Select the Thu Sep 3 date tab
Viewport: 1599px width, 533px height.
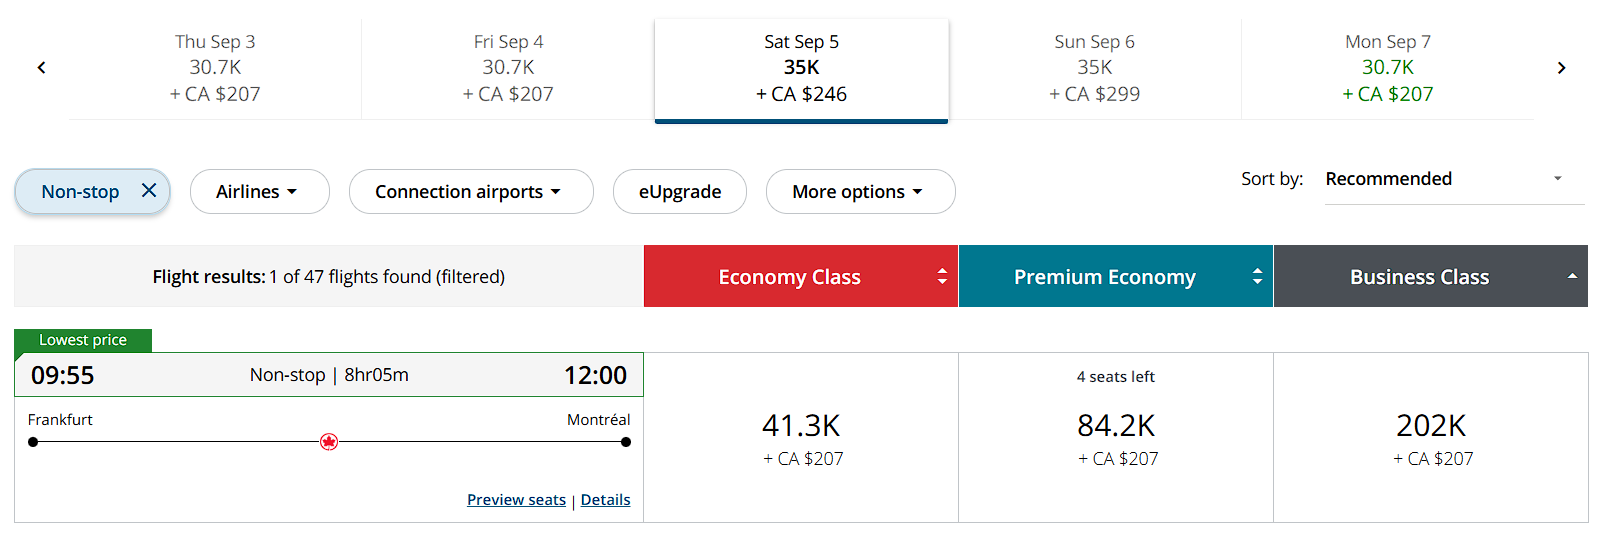[215, 68]
